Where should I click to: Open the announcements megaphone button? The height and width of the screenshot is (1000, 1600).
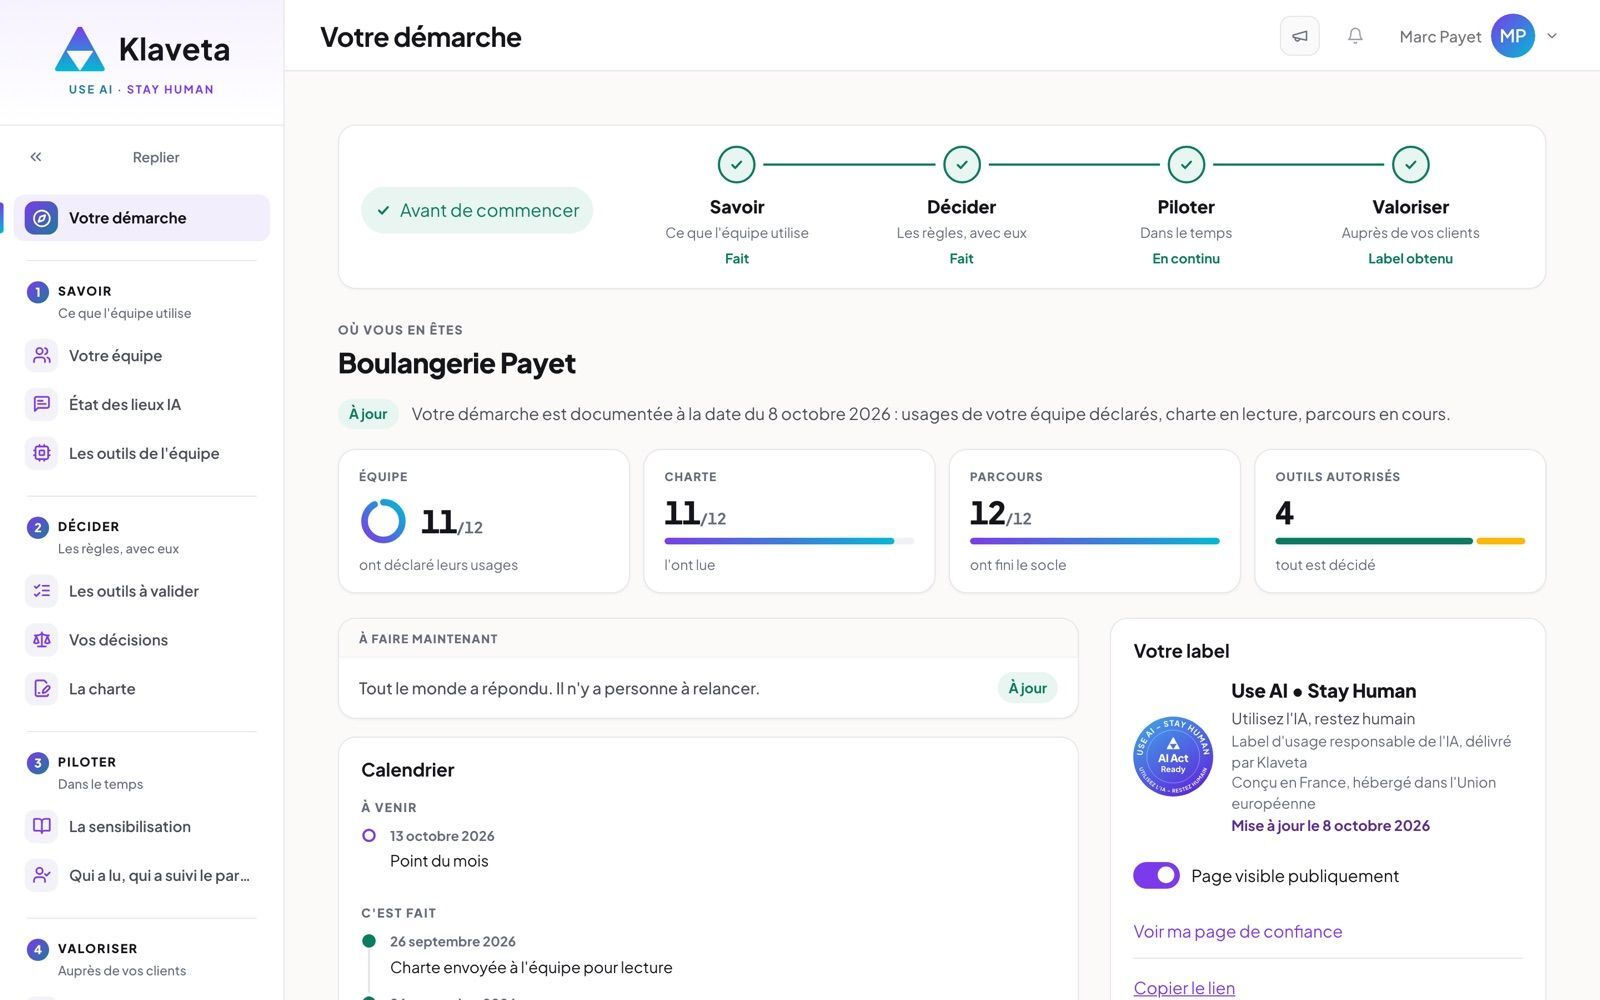coord(1299,36)
